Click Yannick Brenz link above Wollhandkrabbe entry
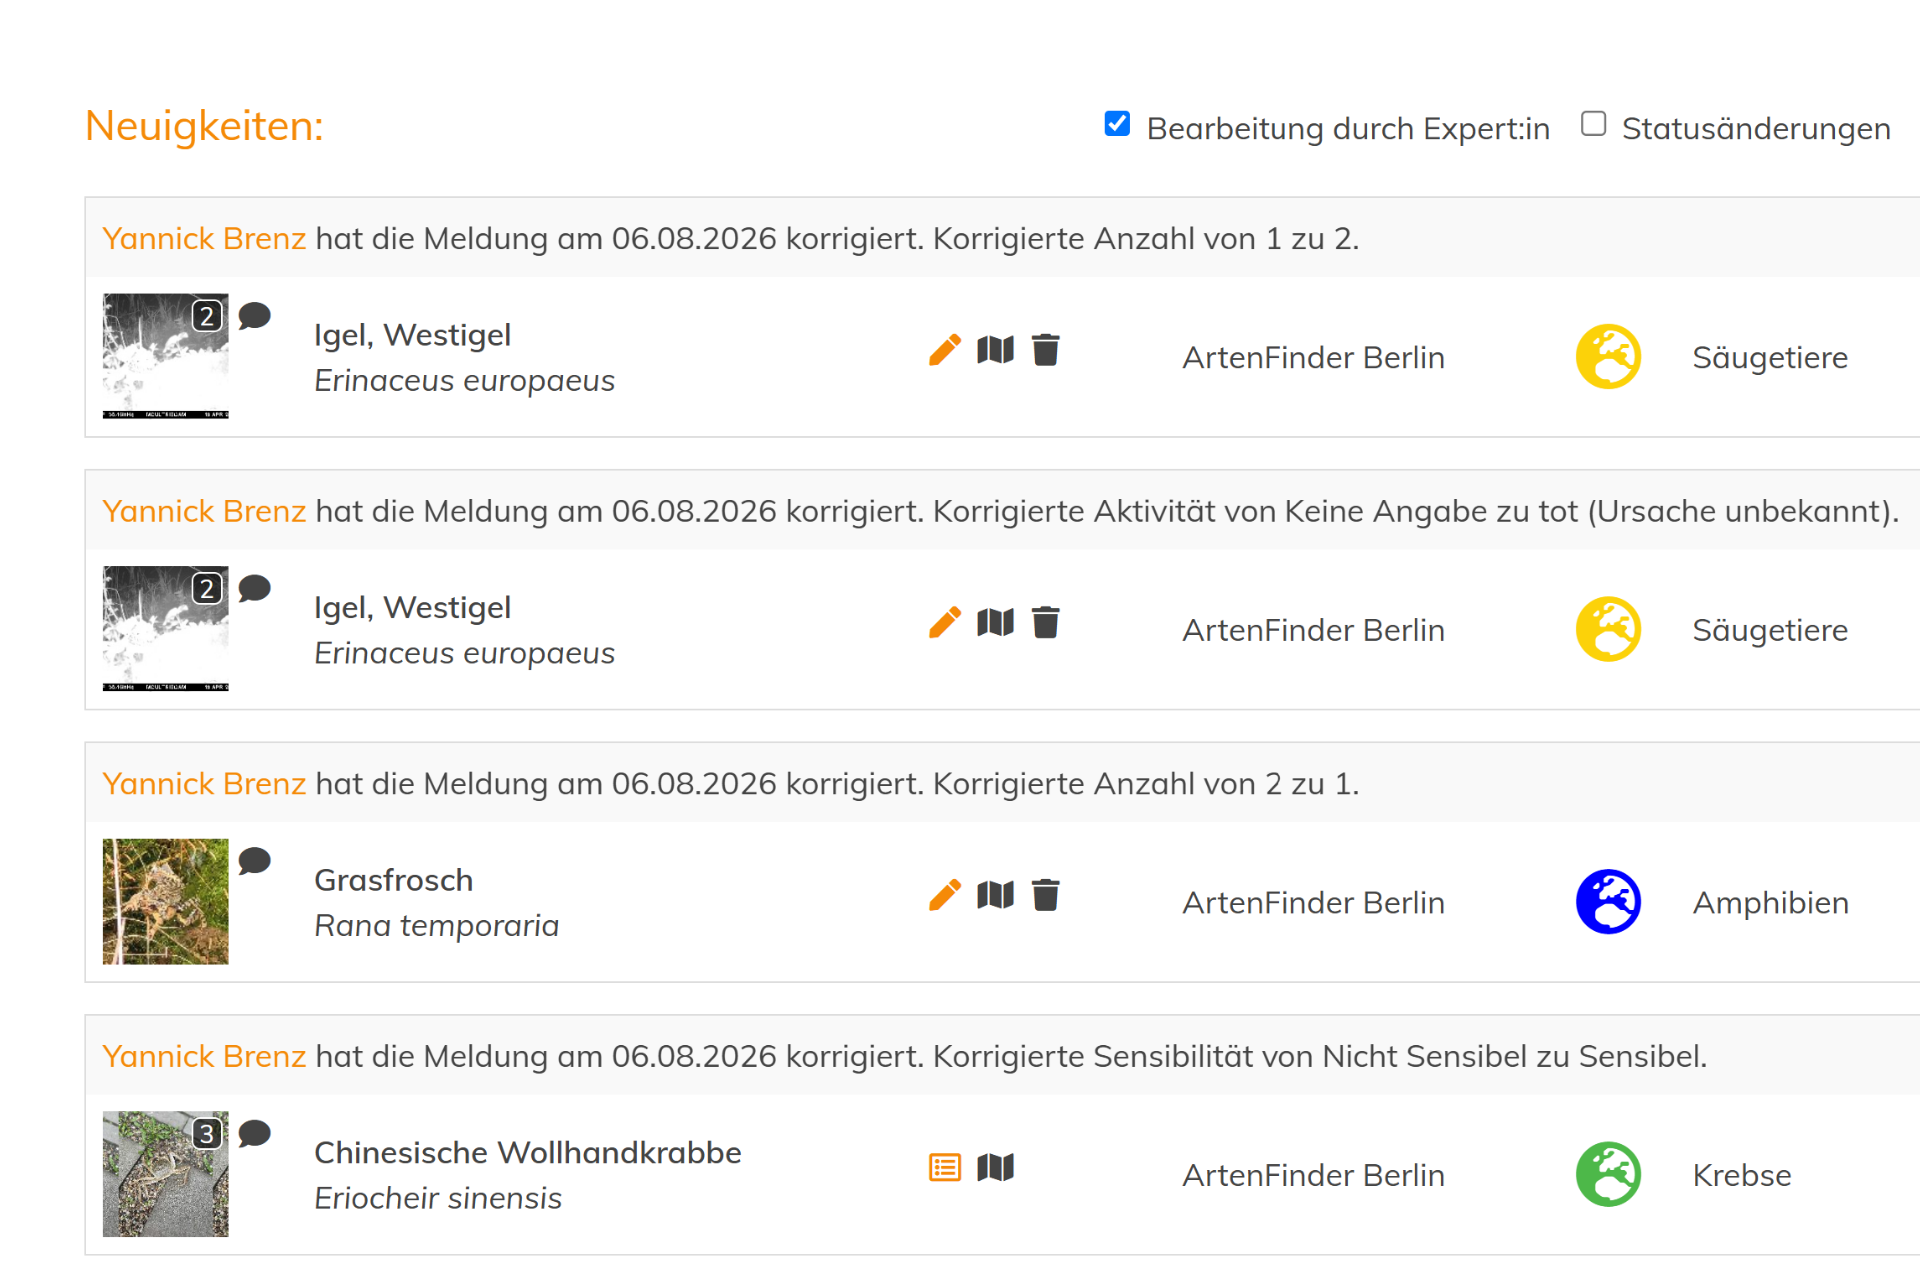The width and height of the screenshot is (1920, 1280). (x=204, y=1056)
